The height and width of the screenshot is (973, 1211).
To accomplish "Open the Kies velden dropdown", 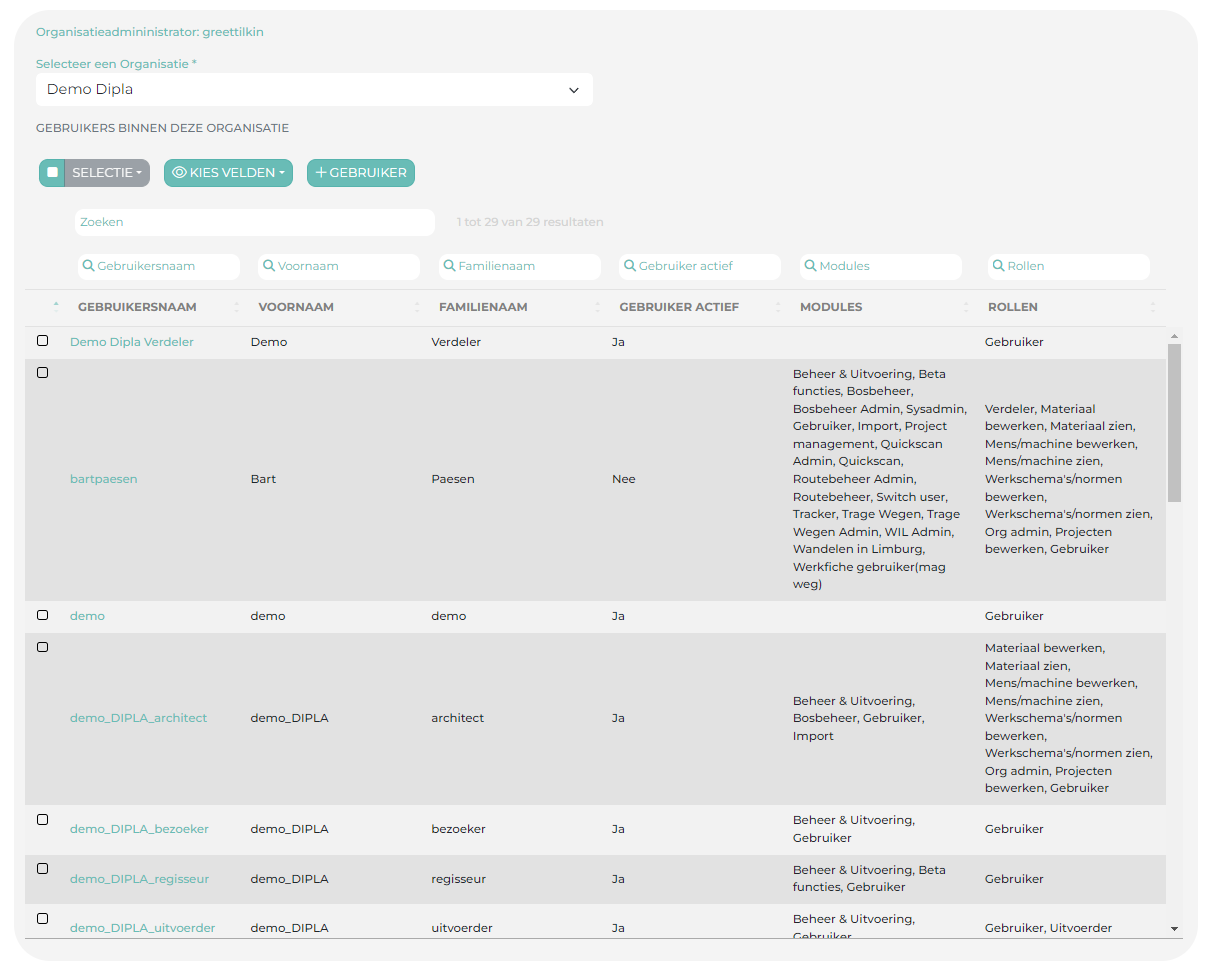I will click(228, 173).
